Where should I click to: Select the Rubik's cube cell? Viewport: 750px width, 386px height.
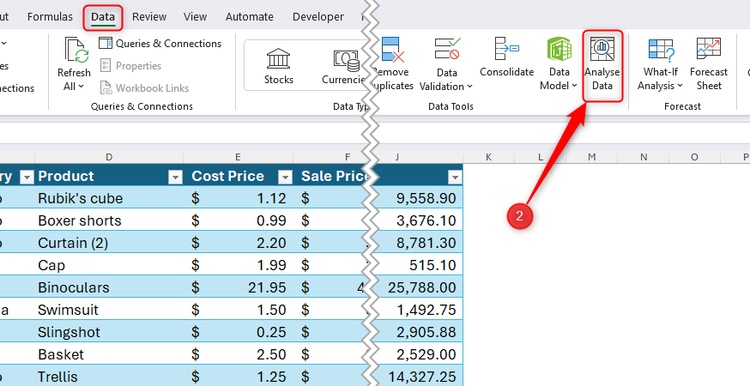tap(109, 199)
